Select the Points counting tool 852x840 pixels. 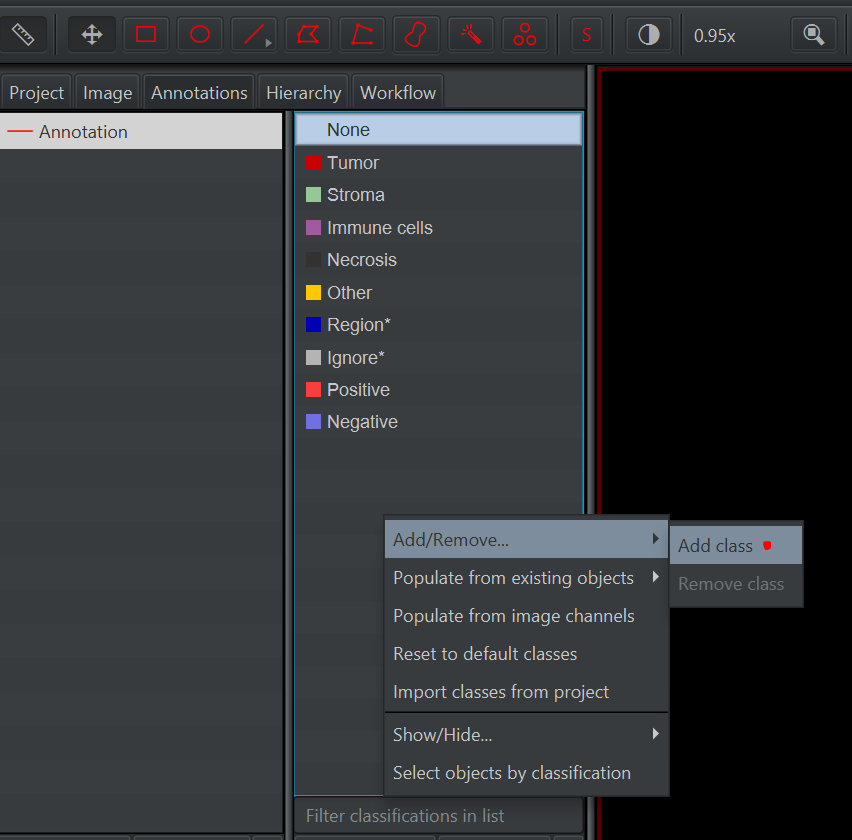[524, 34]
